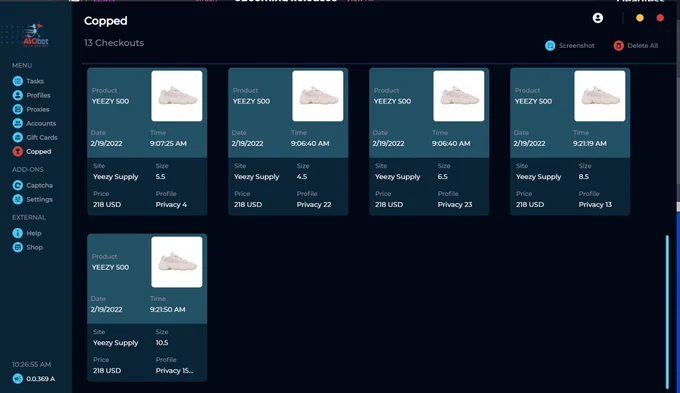This screenshot has width=680, height=393.
Task: Open Captcha add-on label
Action: click(39, 185)
